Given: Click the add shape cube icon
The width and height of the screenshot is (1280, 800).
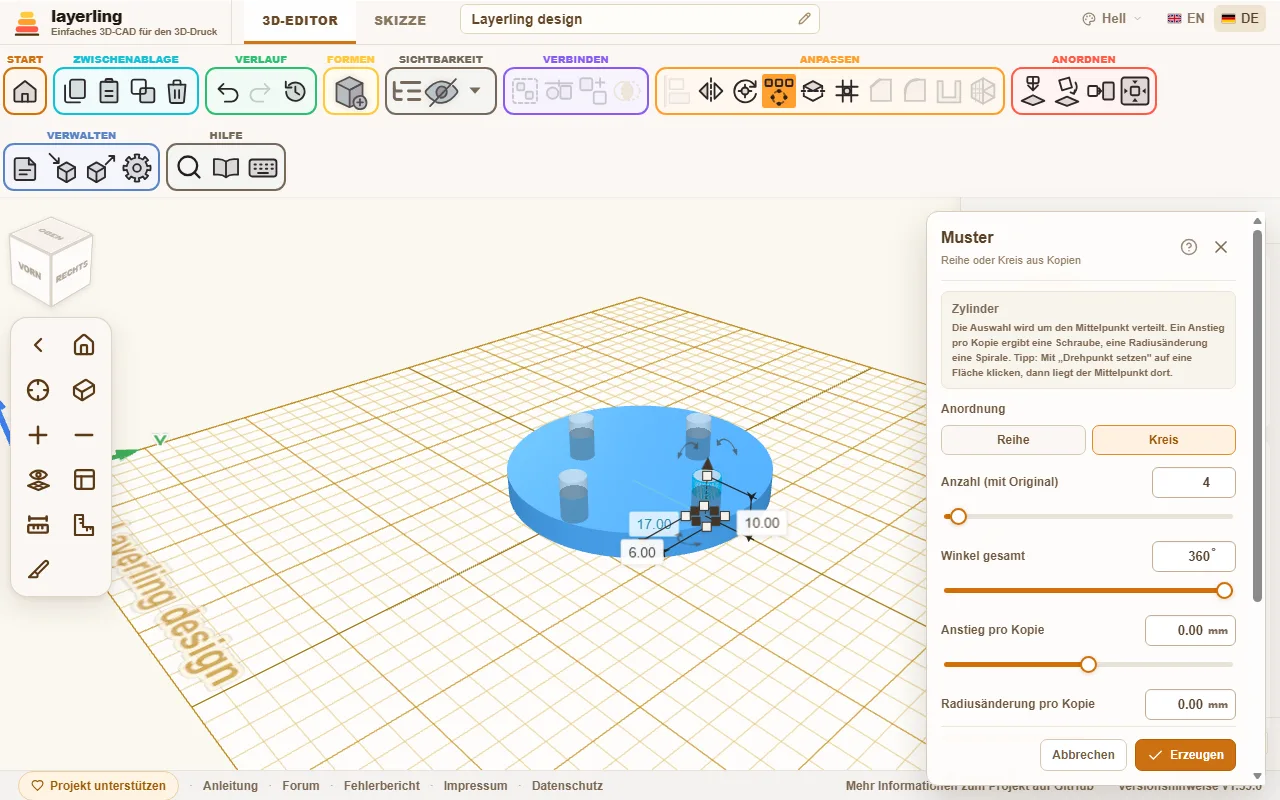Looking at the screenshot, I should pyautogui.click(x=351, y=91).
